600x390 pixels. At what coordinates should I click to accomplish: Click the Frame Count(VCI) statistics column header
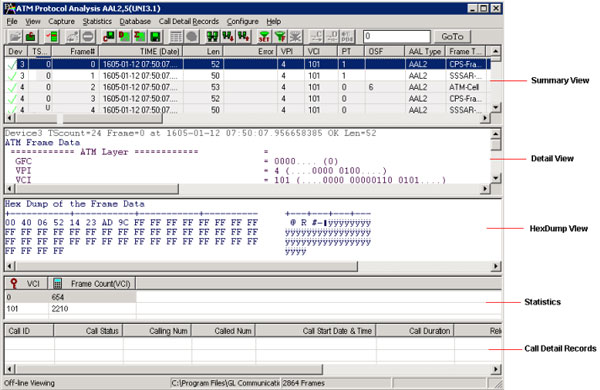point(92,284)
